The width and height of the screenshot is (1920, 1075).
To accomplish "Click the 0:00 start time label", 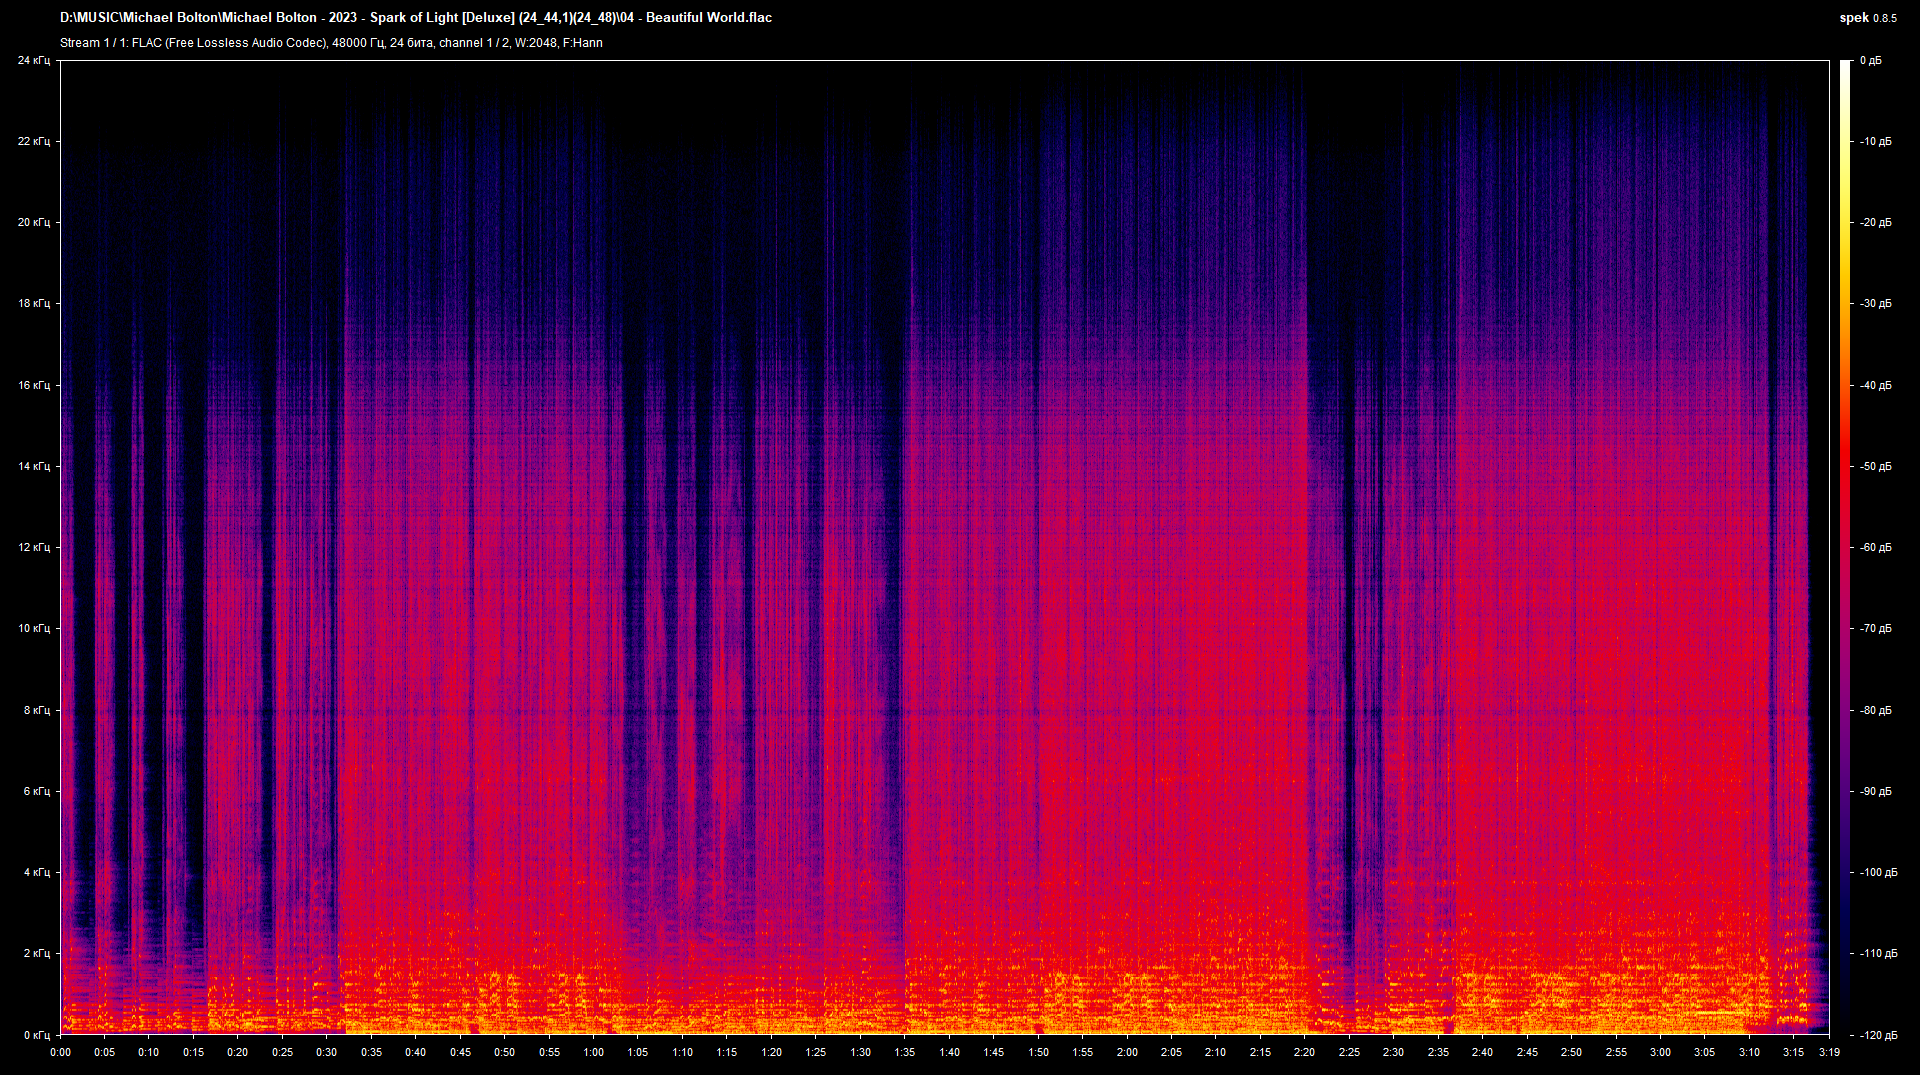I will point(61,1052).
